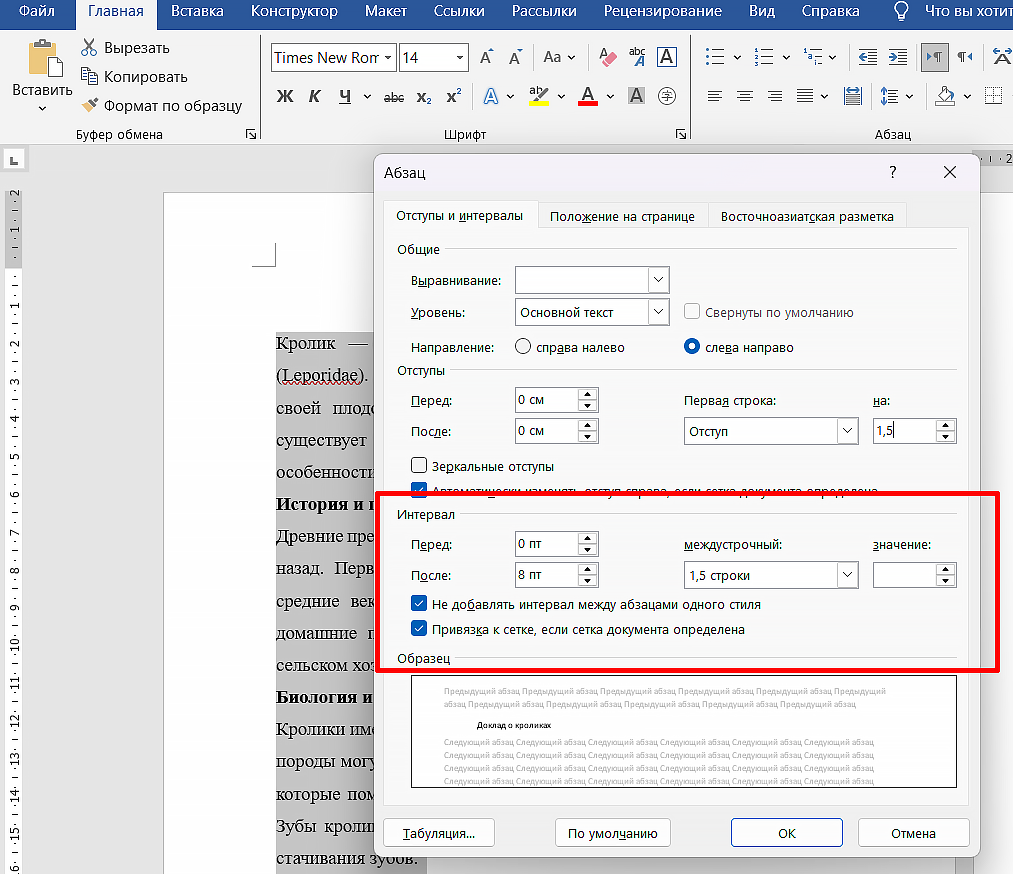Toggle left-to-right text direction in the ribbon
The width and height of the screenshot is (1013, 874).
pyautogui.click(x=935, y=57)
